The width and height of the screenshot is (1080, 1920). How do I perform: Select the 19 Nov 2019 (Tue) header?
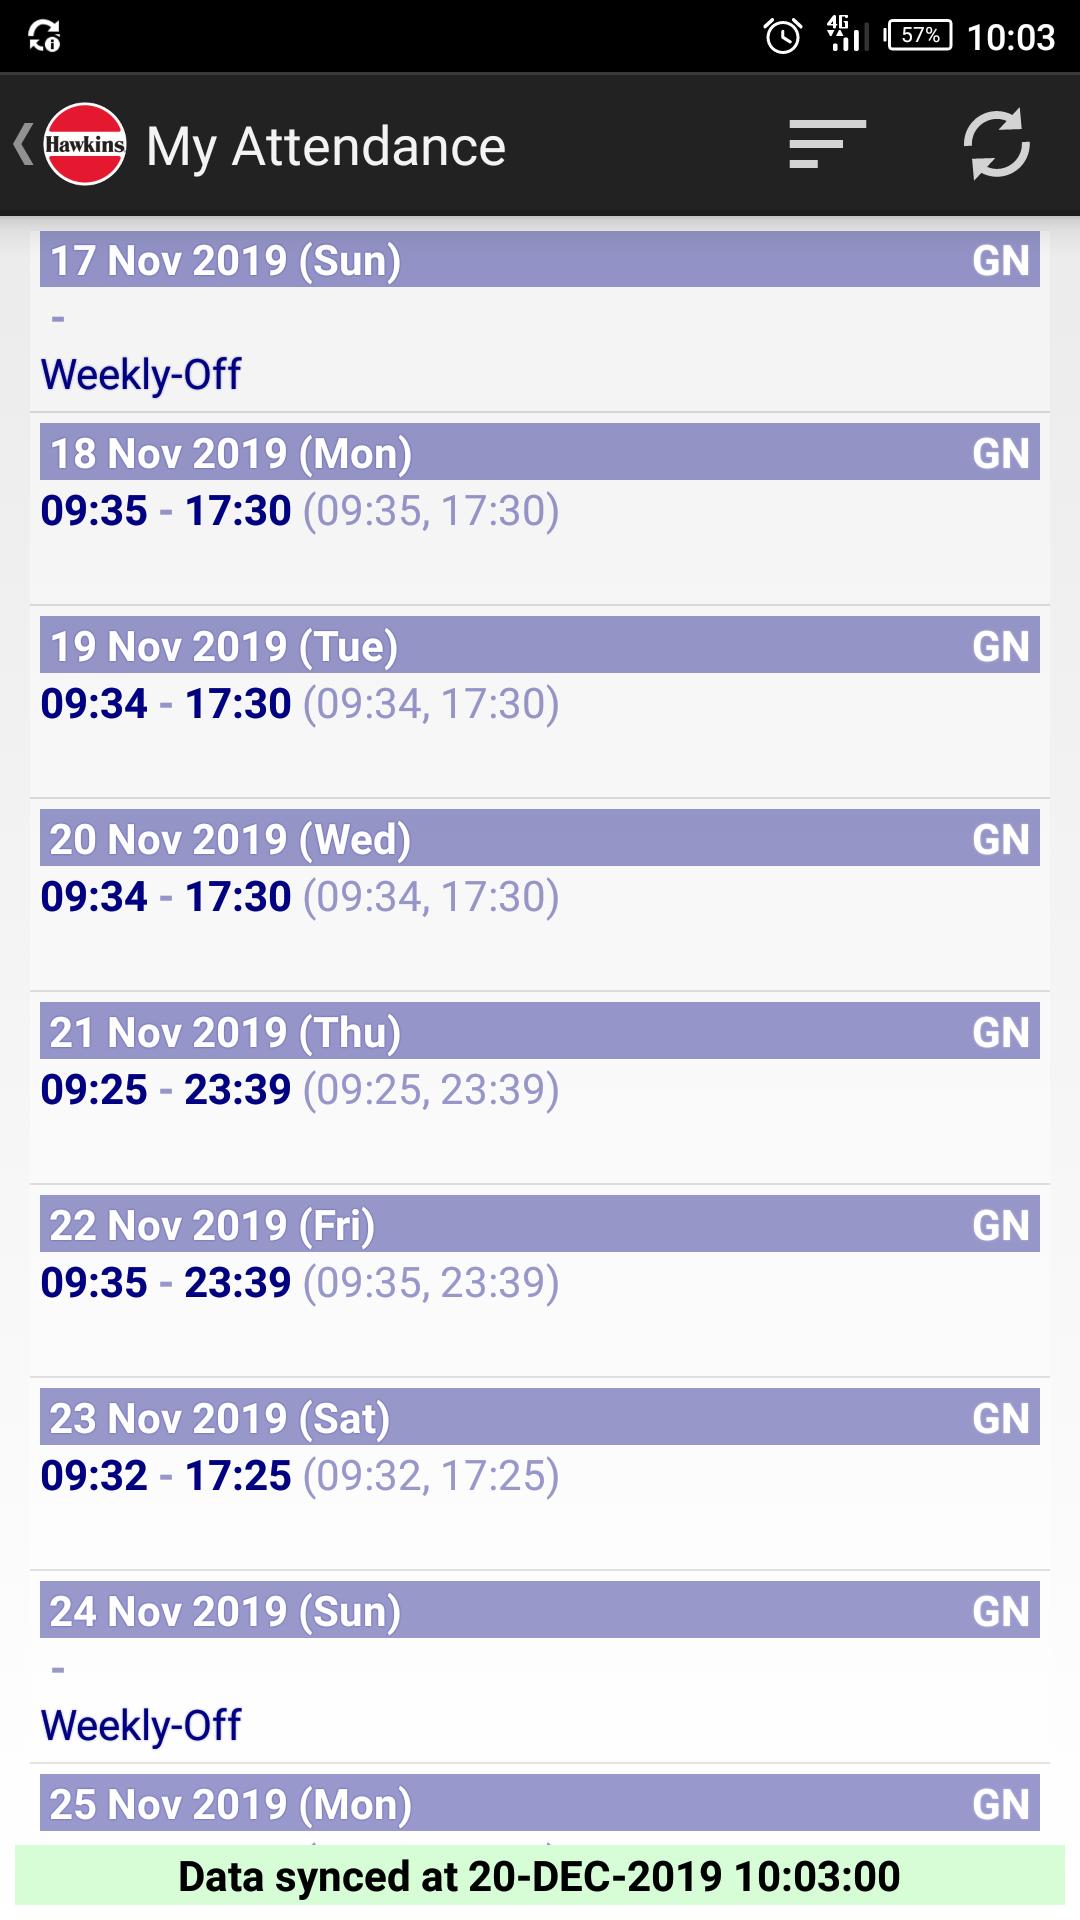click(x=540, y=645)
